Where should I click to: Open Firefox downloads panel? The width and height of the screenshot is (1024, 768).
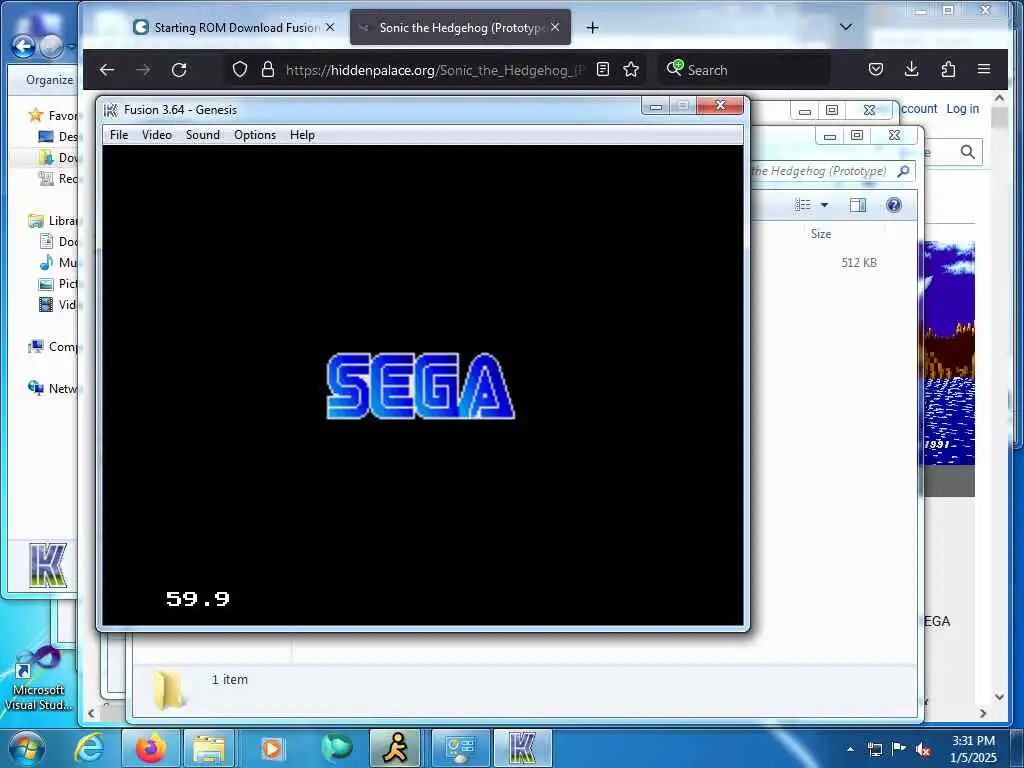(x=912, y=69)
